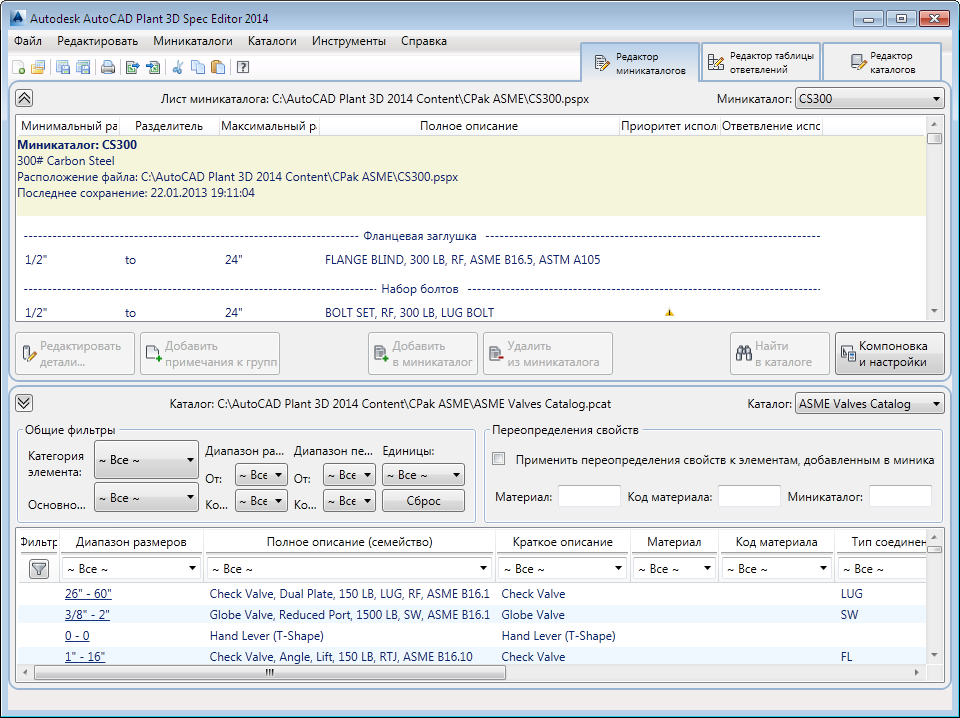Click the Материал override input field

point(589,496)
